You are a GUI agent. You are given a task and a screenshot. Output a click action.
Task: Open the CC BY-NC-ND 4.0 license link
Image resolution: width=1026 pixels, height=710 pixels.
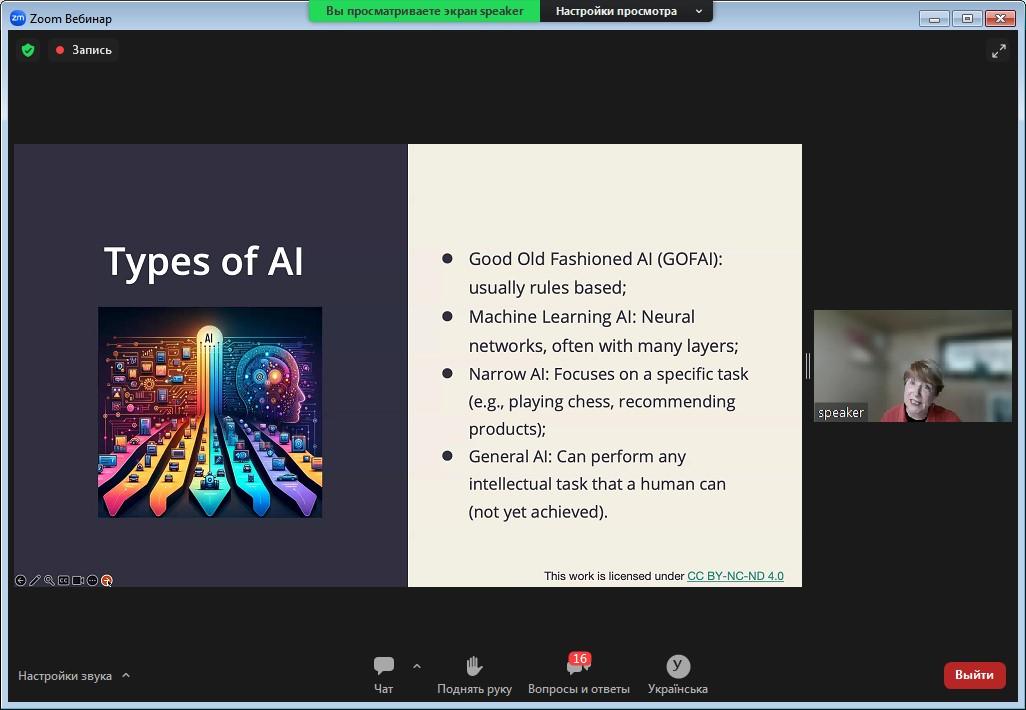[x=735, y=576]
